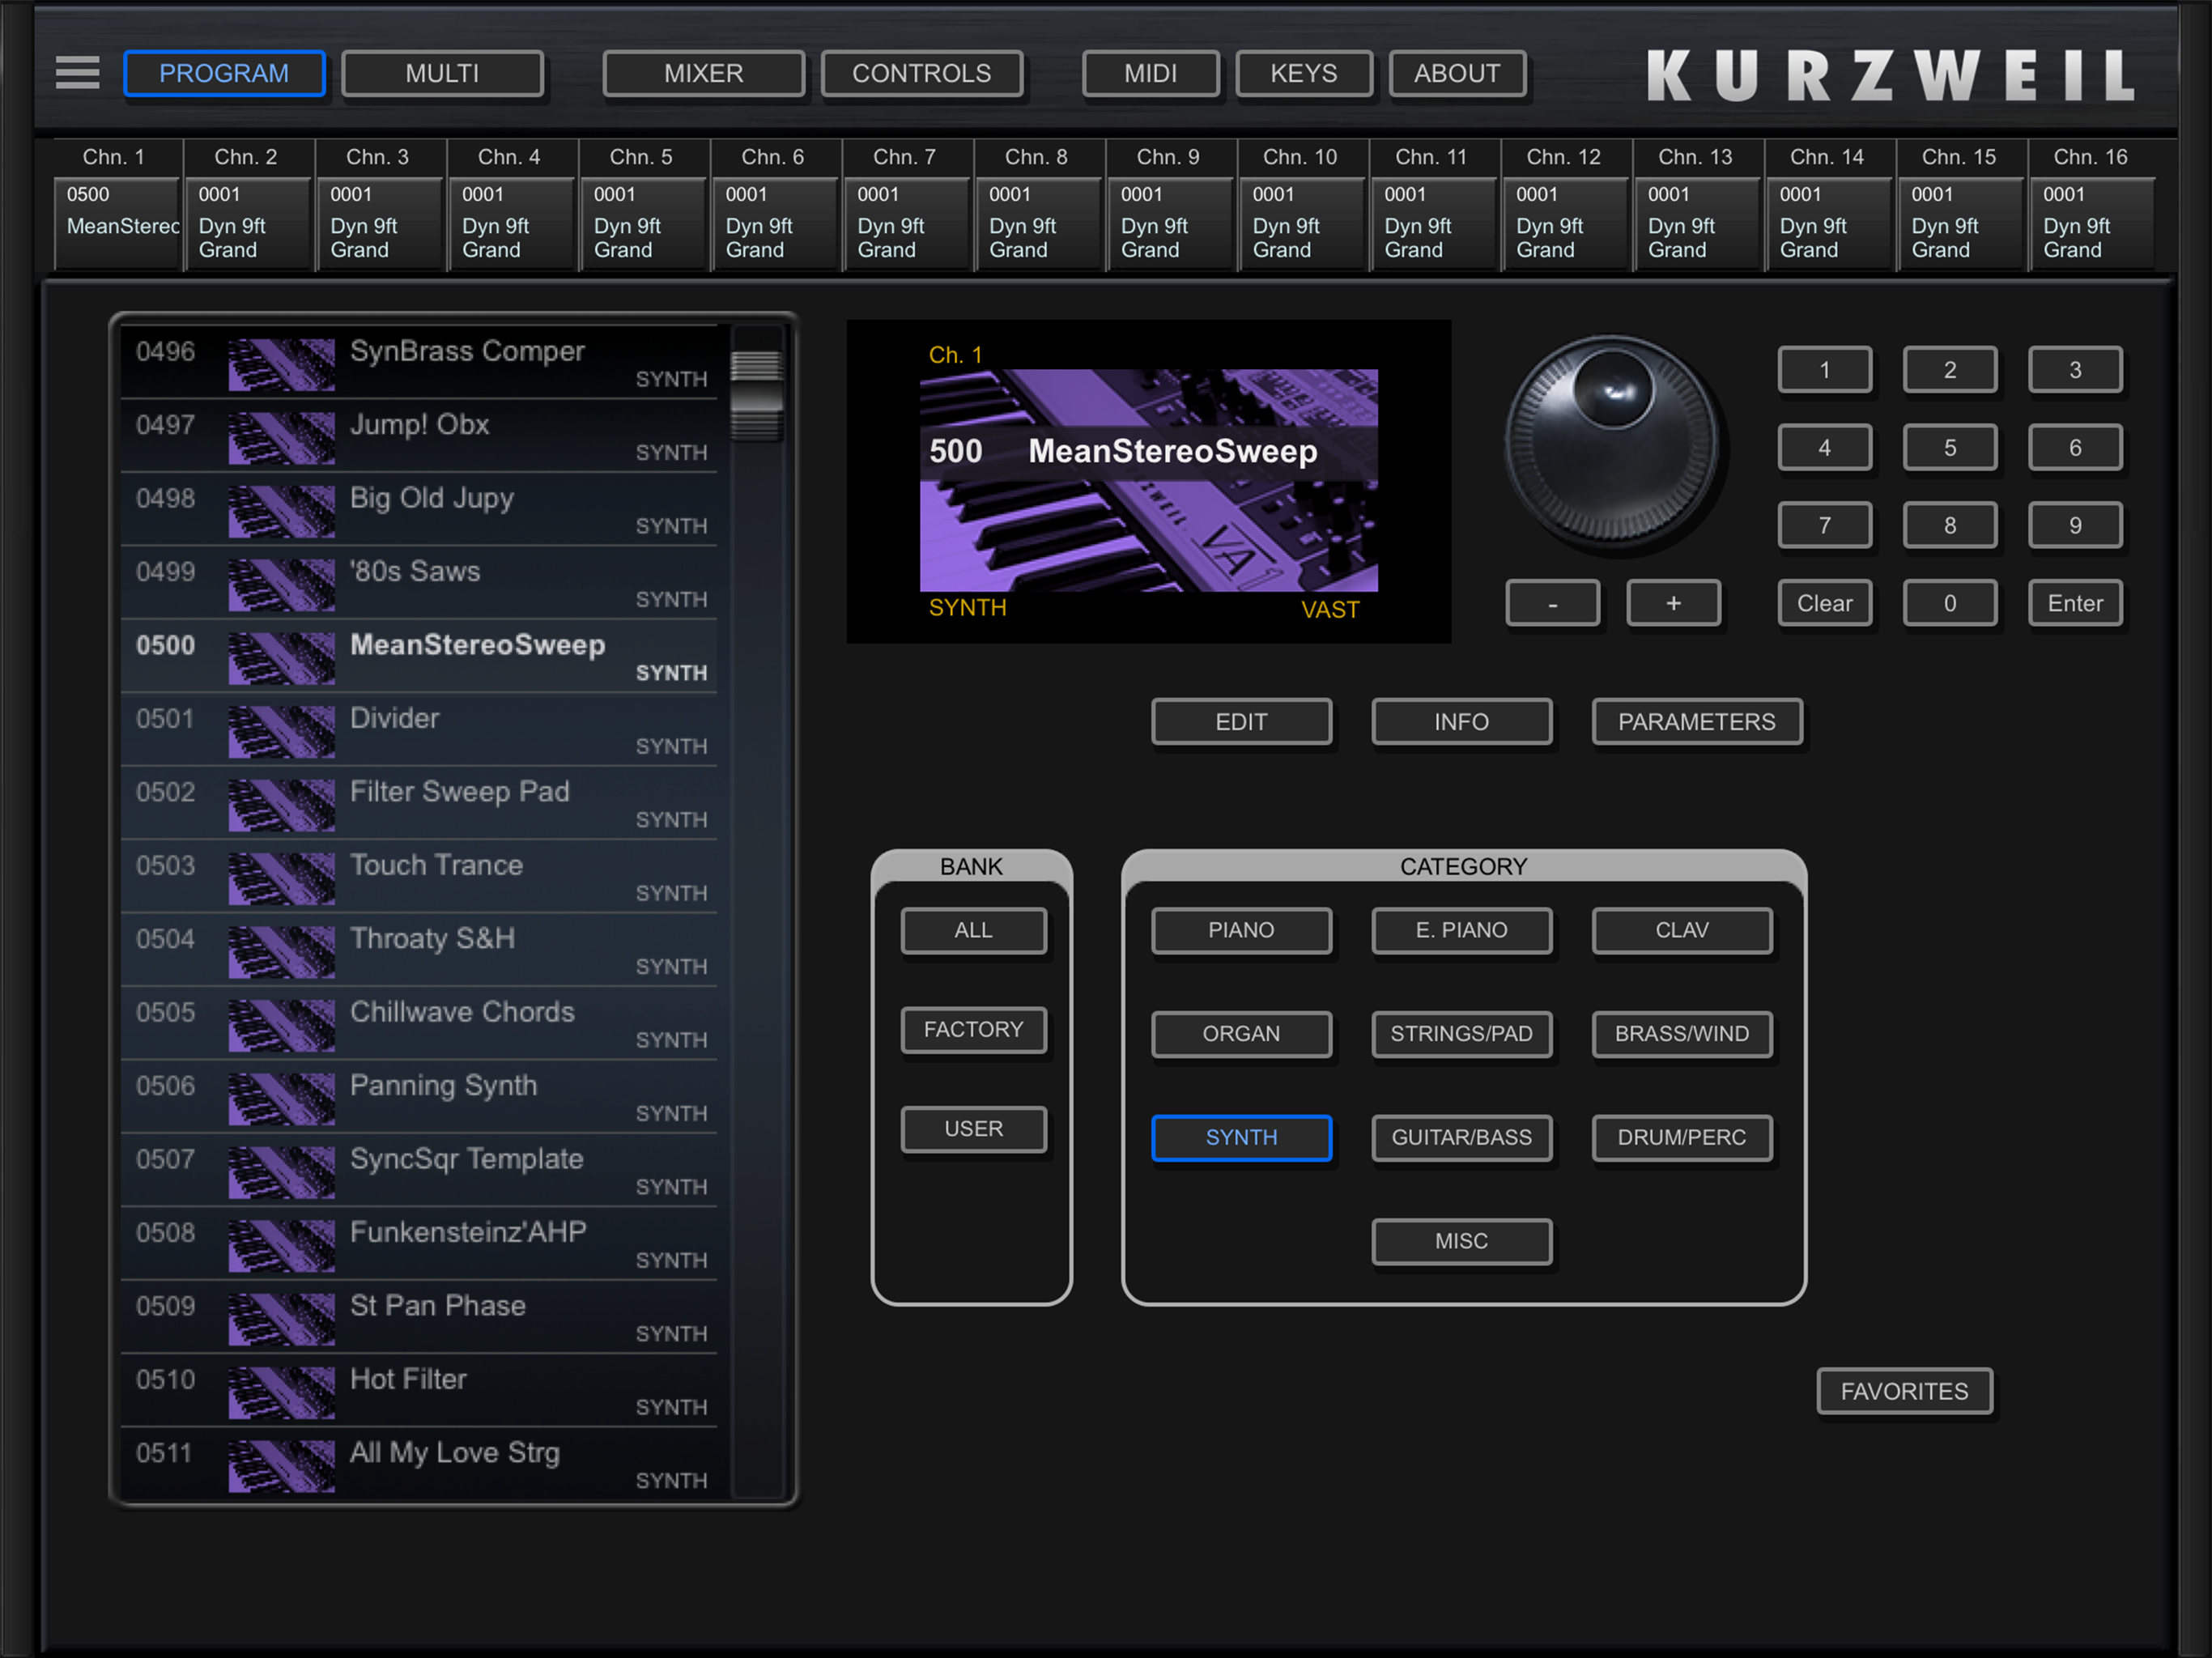Click thumbnail icon of Panning Synth
The width and height of the screenshot is (2212, 1658).
[x=281, y=1099]
